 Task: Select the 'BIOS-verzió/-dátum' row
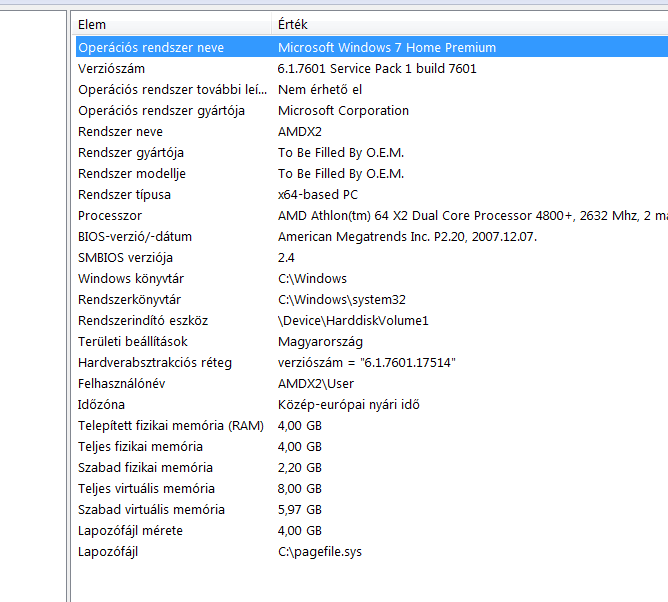point(372,236)
